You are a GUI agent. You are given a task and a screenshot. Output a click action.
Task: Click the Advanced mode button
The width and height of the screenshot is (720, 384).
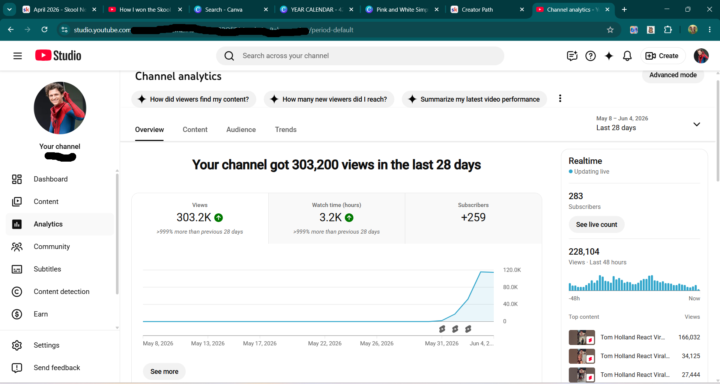673,75
